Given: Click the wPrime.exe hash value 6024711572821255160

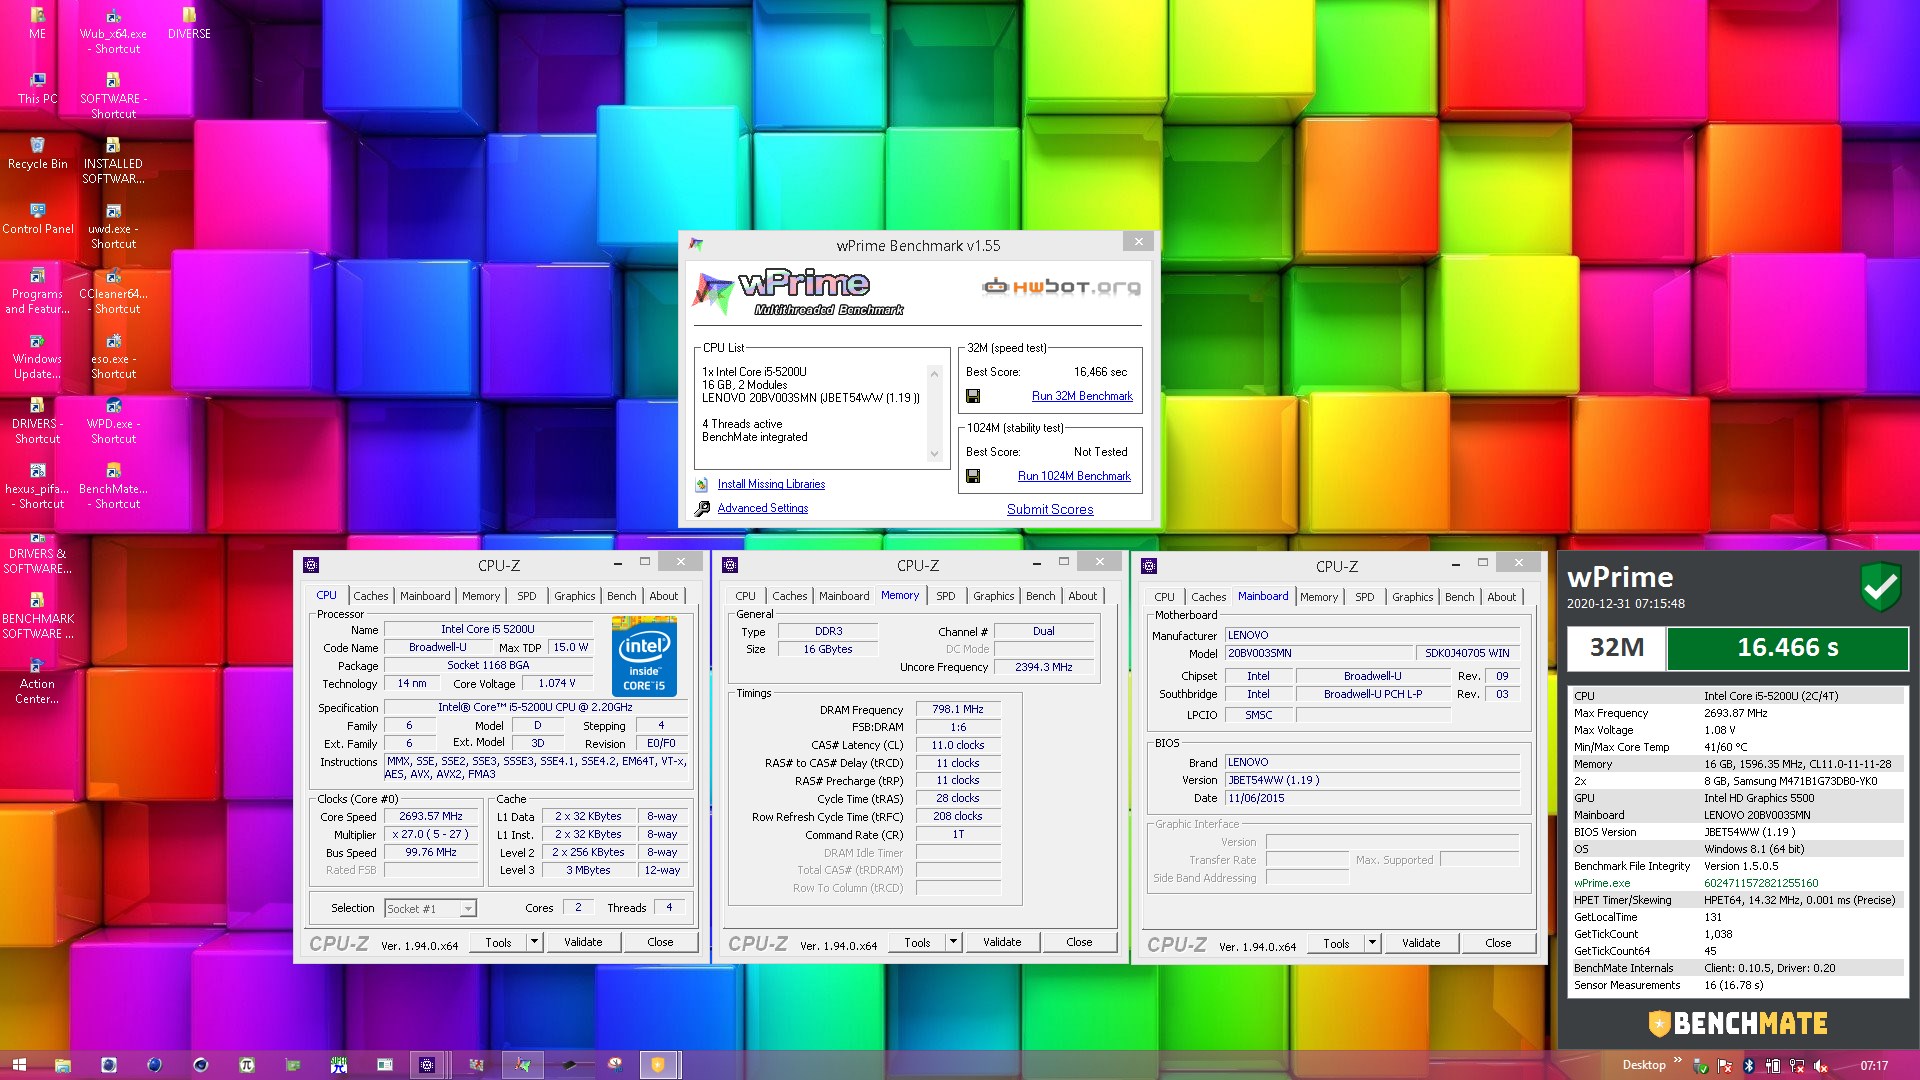Looking at the screenshot, I should pyautogui.click(x=1761, y=883).
